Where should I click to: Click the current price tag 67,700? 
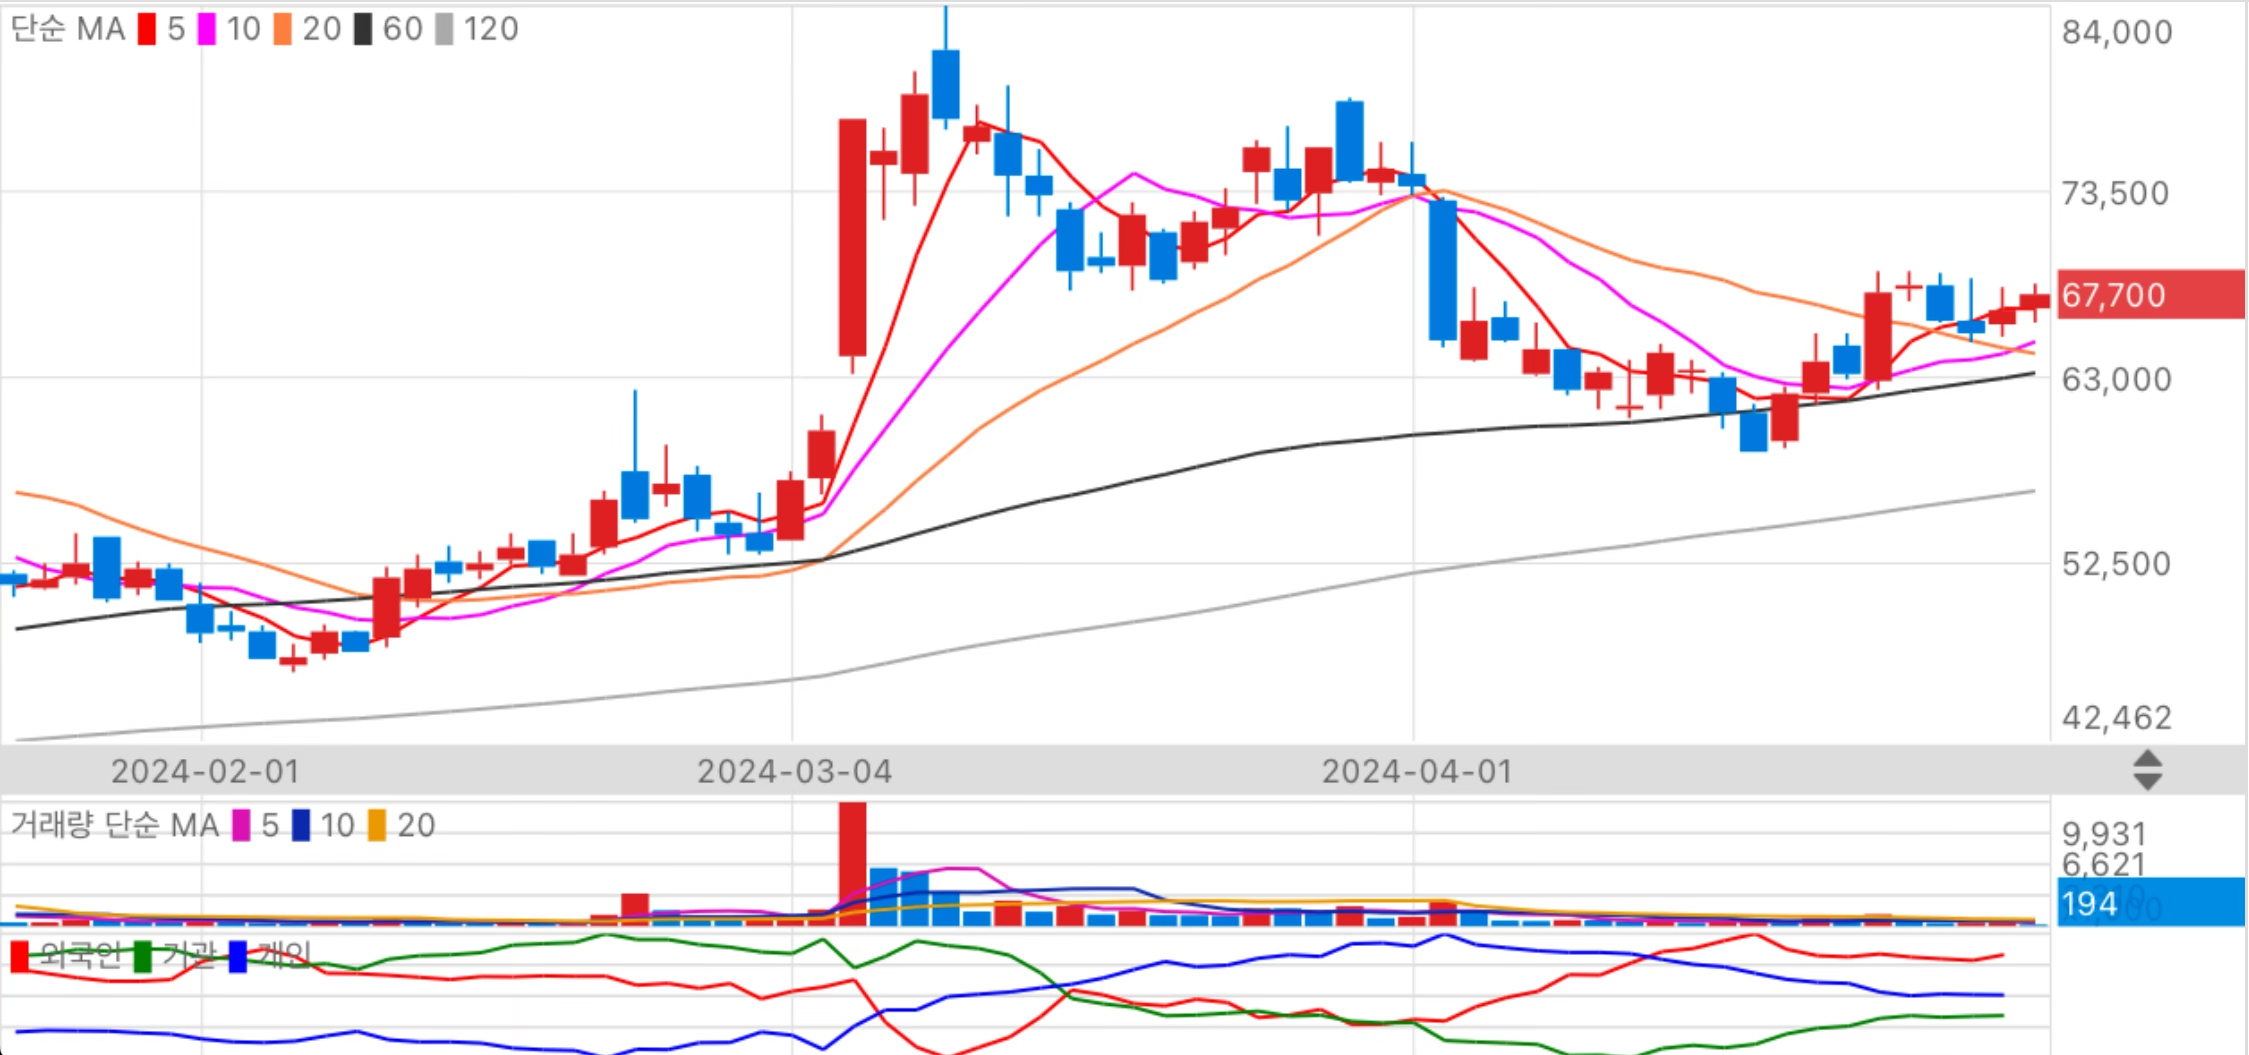coord(2151,294)
